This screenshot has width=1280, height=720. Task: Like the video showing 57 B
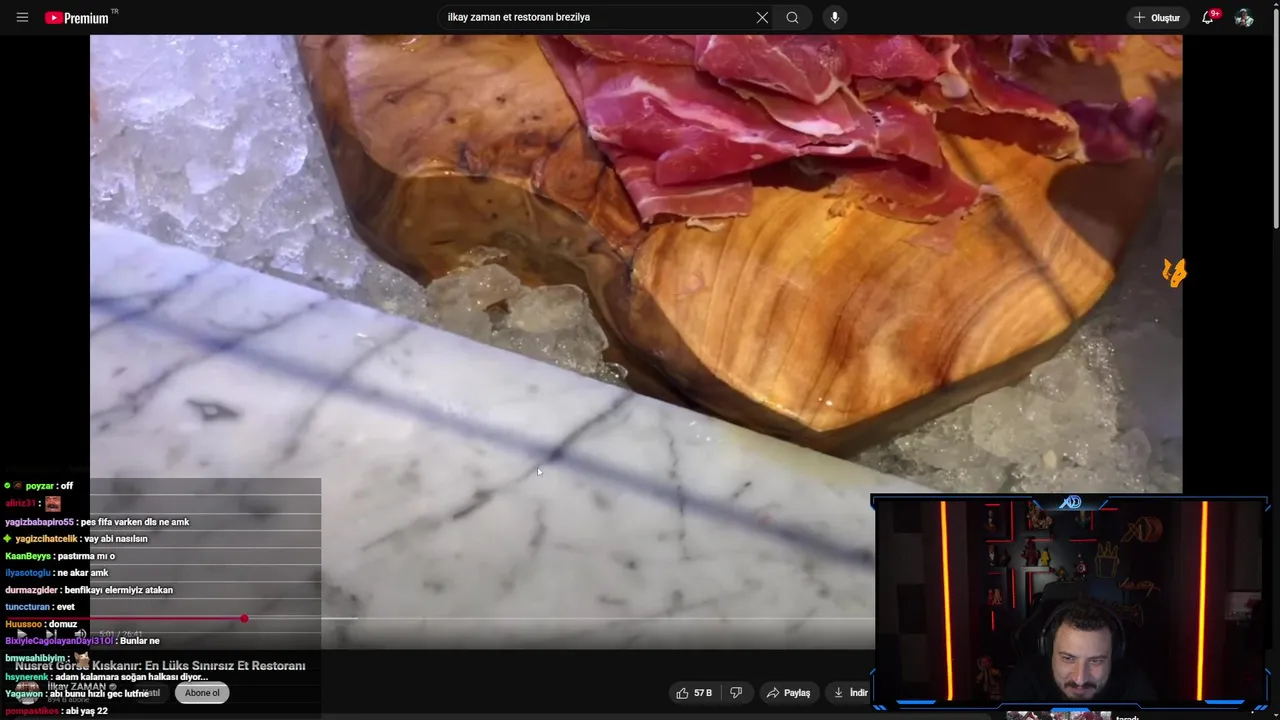pos(694,692)
